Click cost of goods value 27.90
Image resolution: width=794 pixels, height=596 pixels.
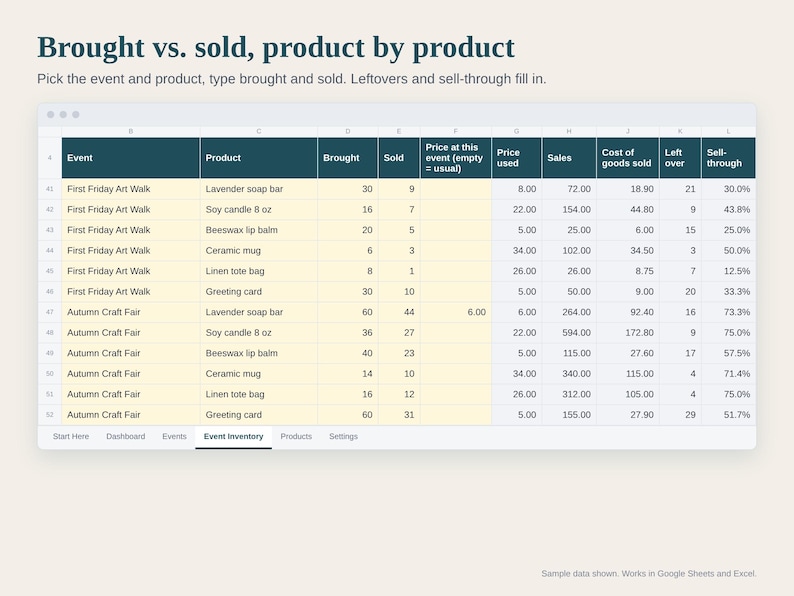pos(642,415)
